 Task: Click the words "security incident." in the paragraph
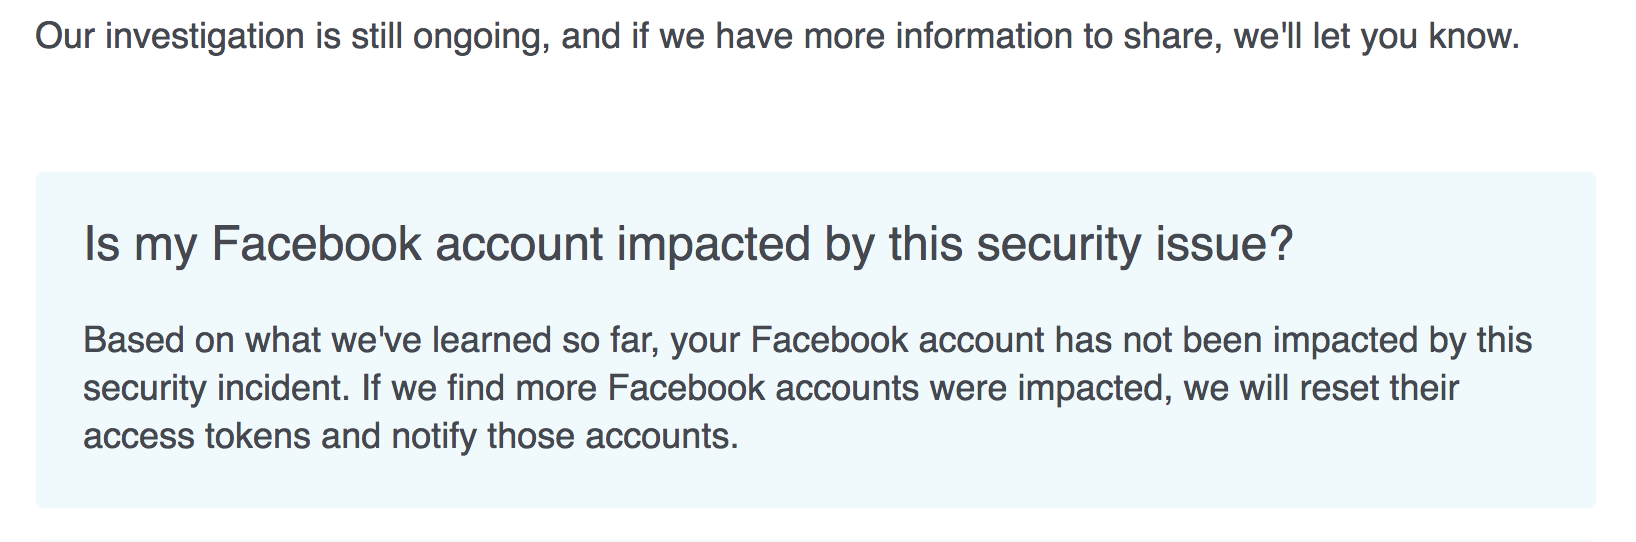coord(216,388)
